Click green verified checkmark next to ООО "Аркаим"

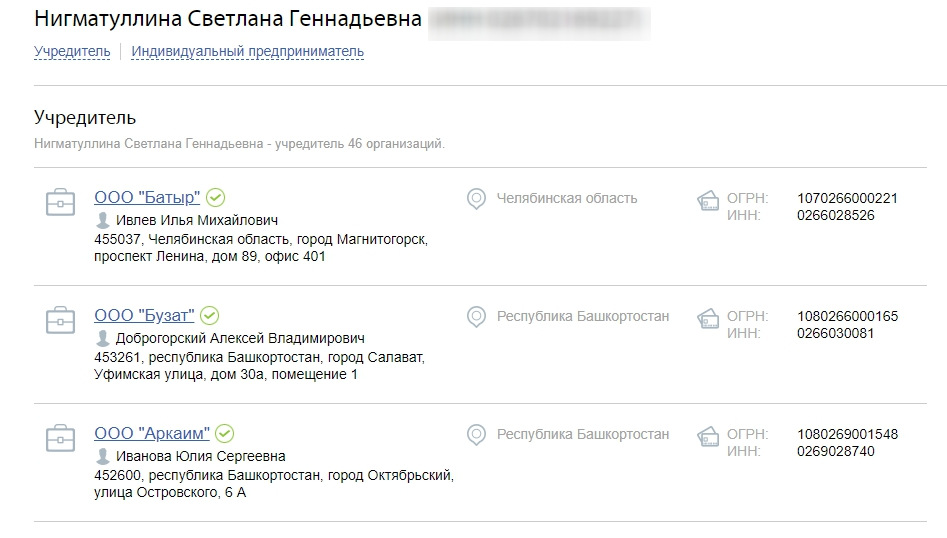point(225,433)
